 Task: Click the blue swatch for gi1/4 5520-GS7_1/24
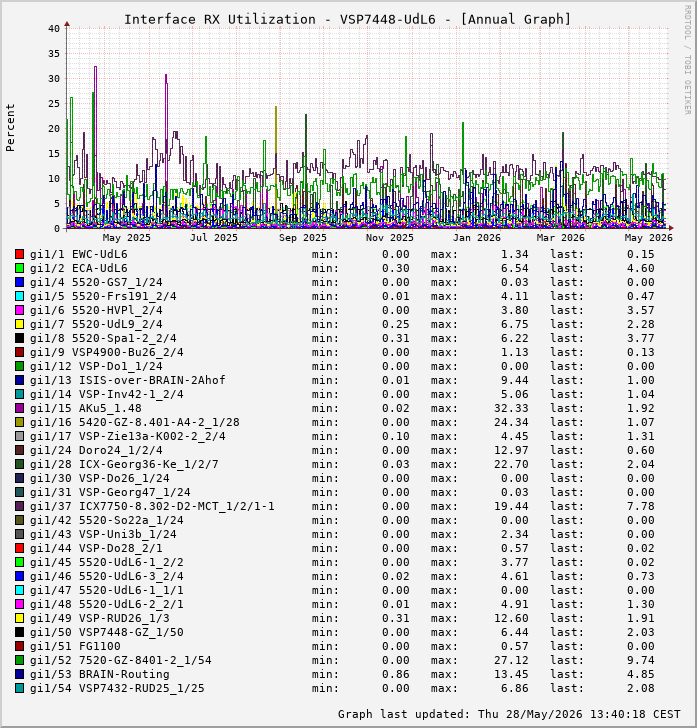click(x=20, y=282)
